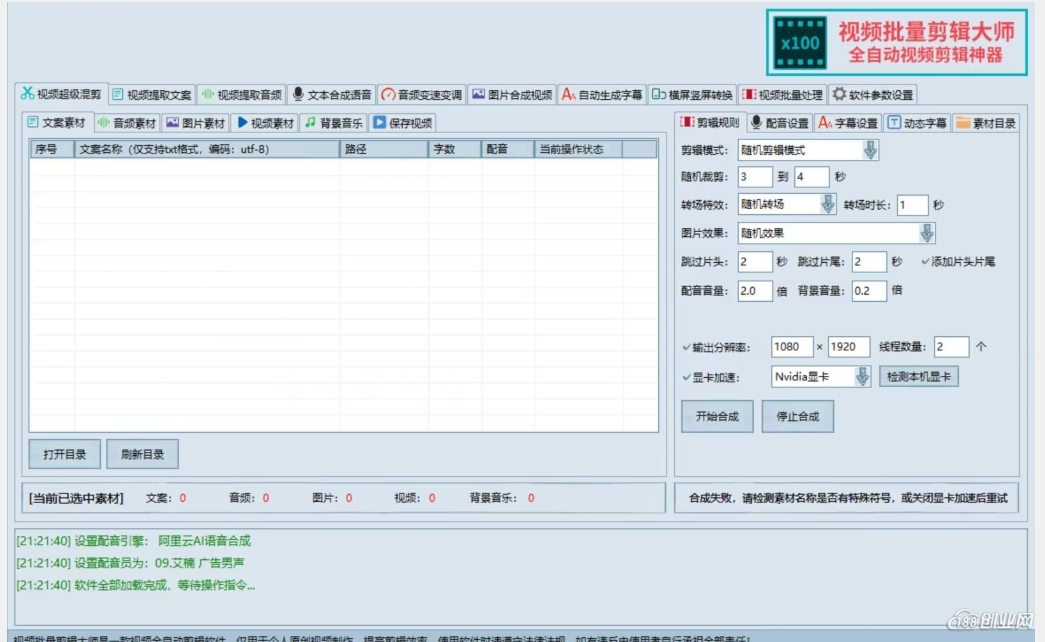Screen dimensions: 1045x642
Task: Click the 刷新目录 button
Action: (142, 454)
